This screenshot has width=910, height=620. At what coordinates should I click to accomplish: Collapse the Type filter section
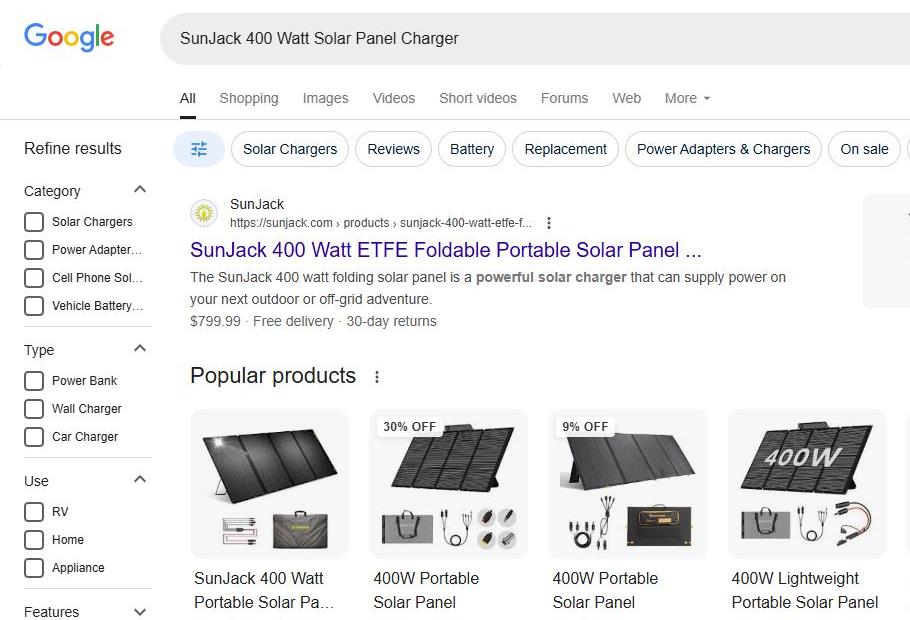pyautogui.click(x=140, y=349)
